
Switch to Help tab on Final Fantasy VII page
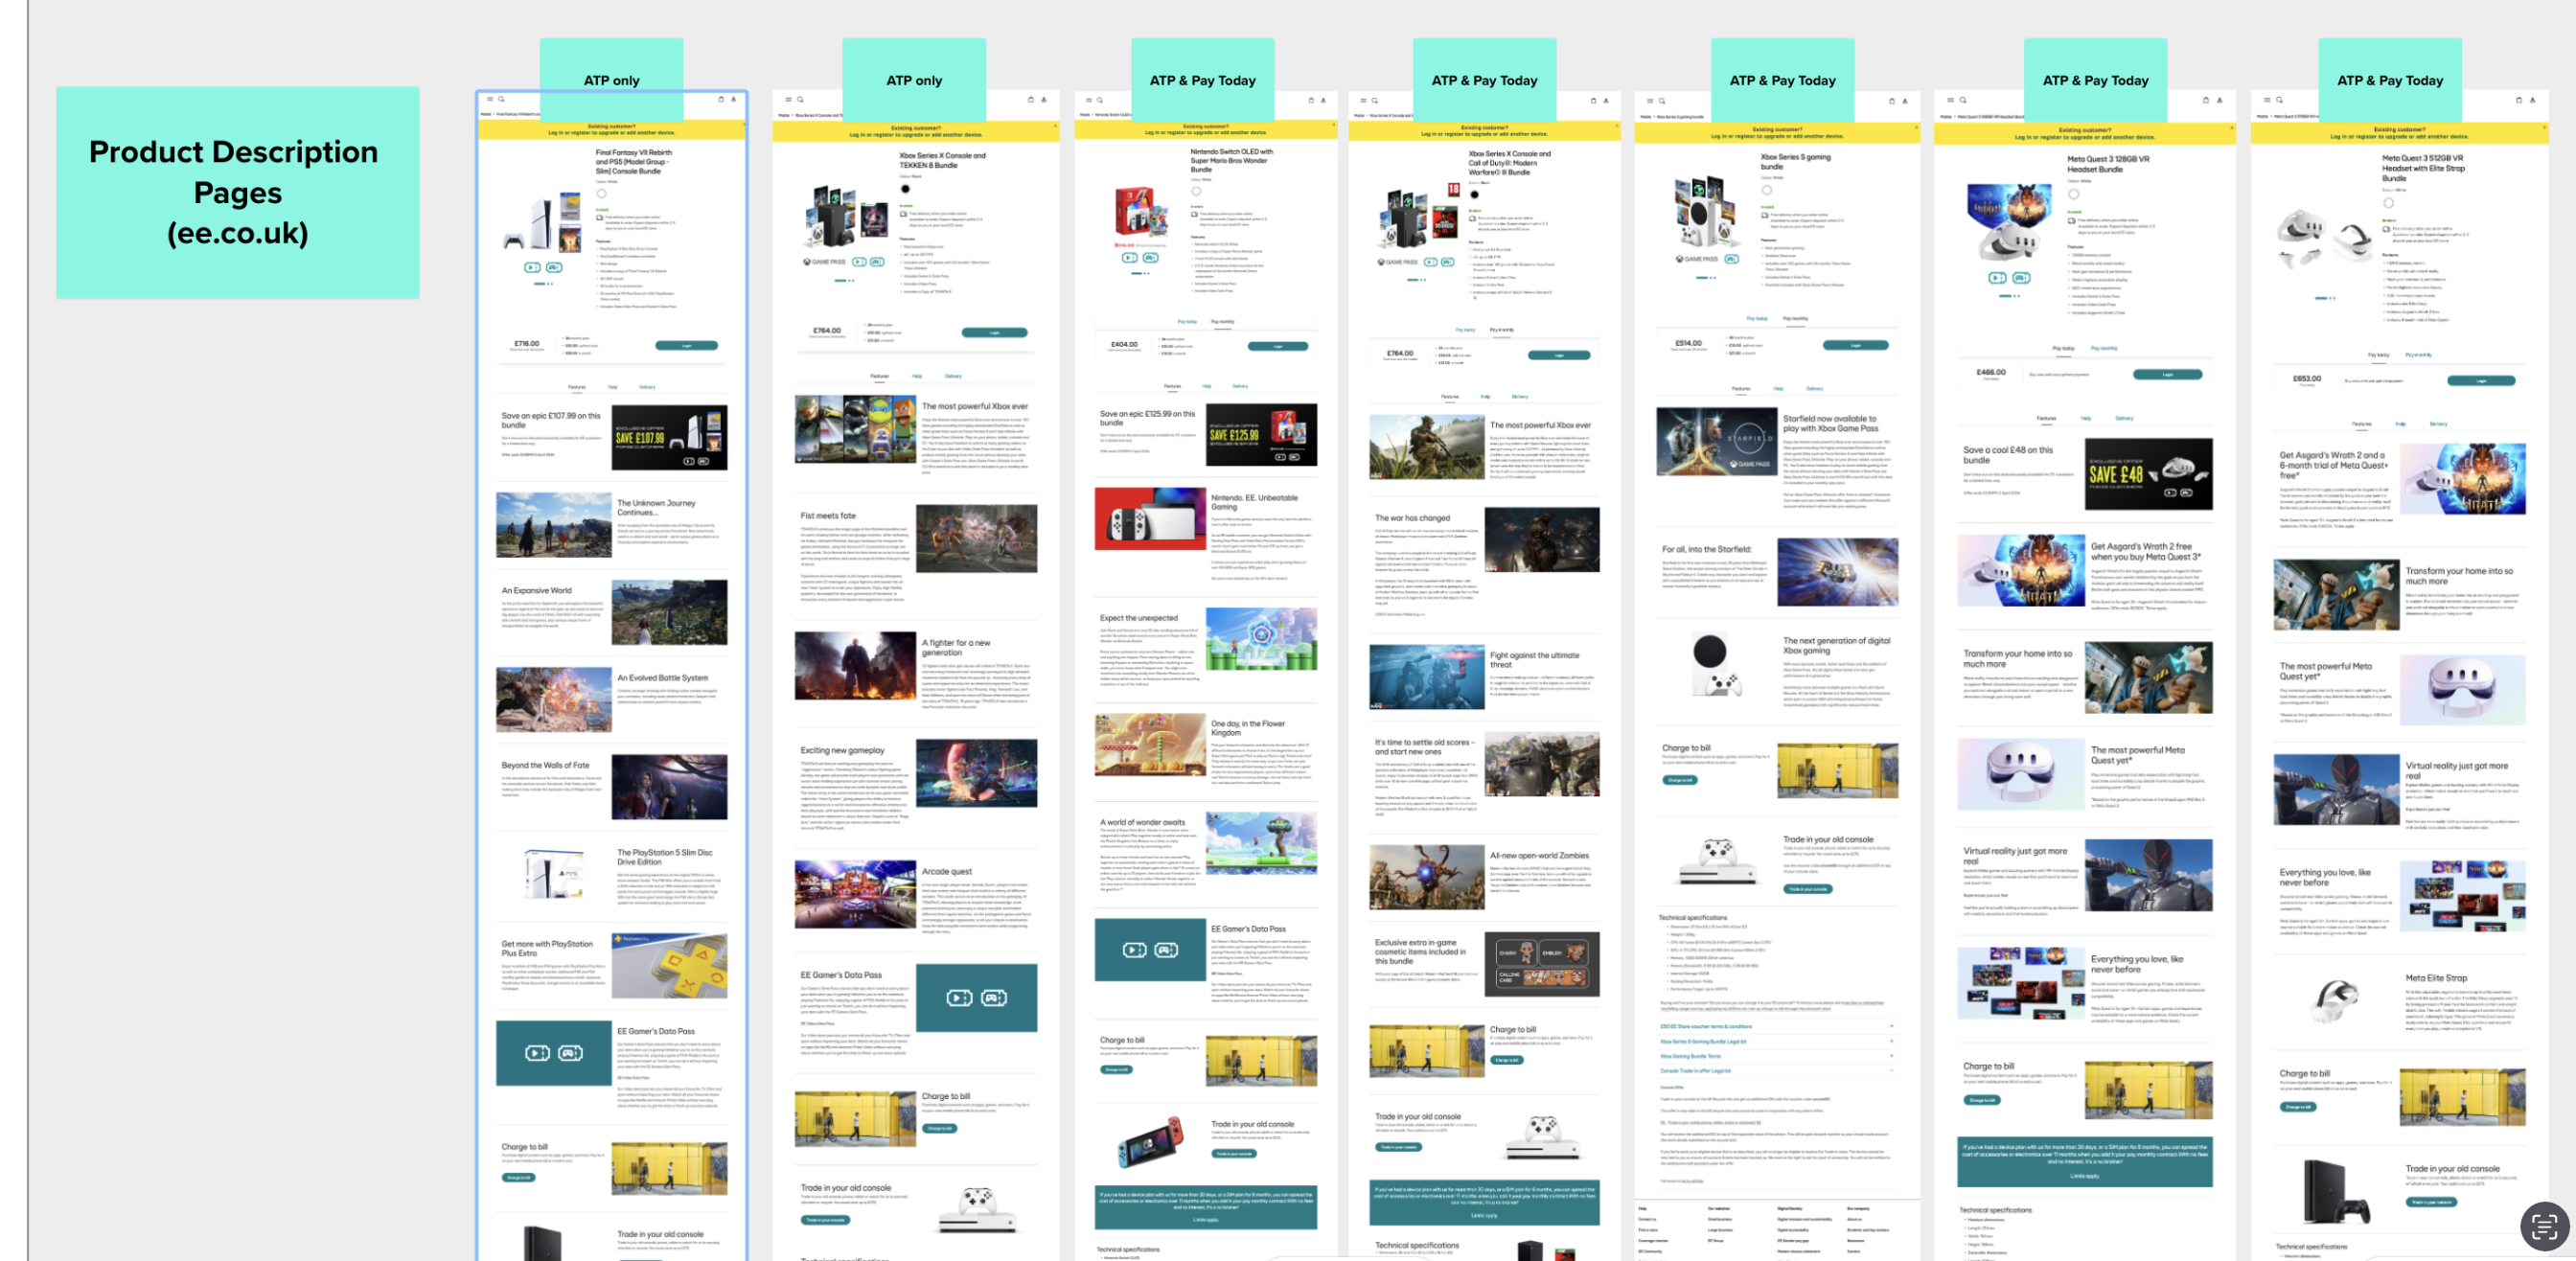pyautogui.click(x=613, y=386)
